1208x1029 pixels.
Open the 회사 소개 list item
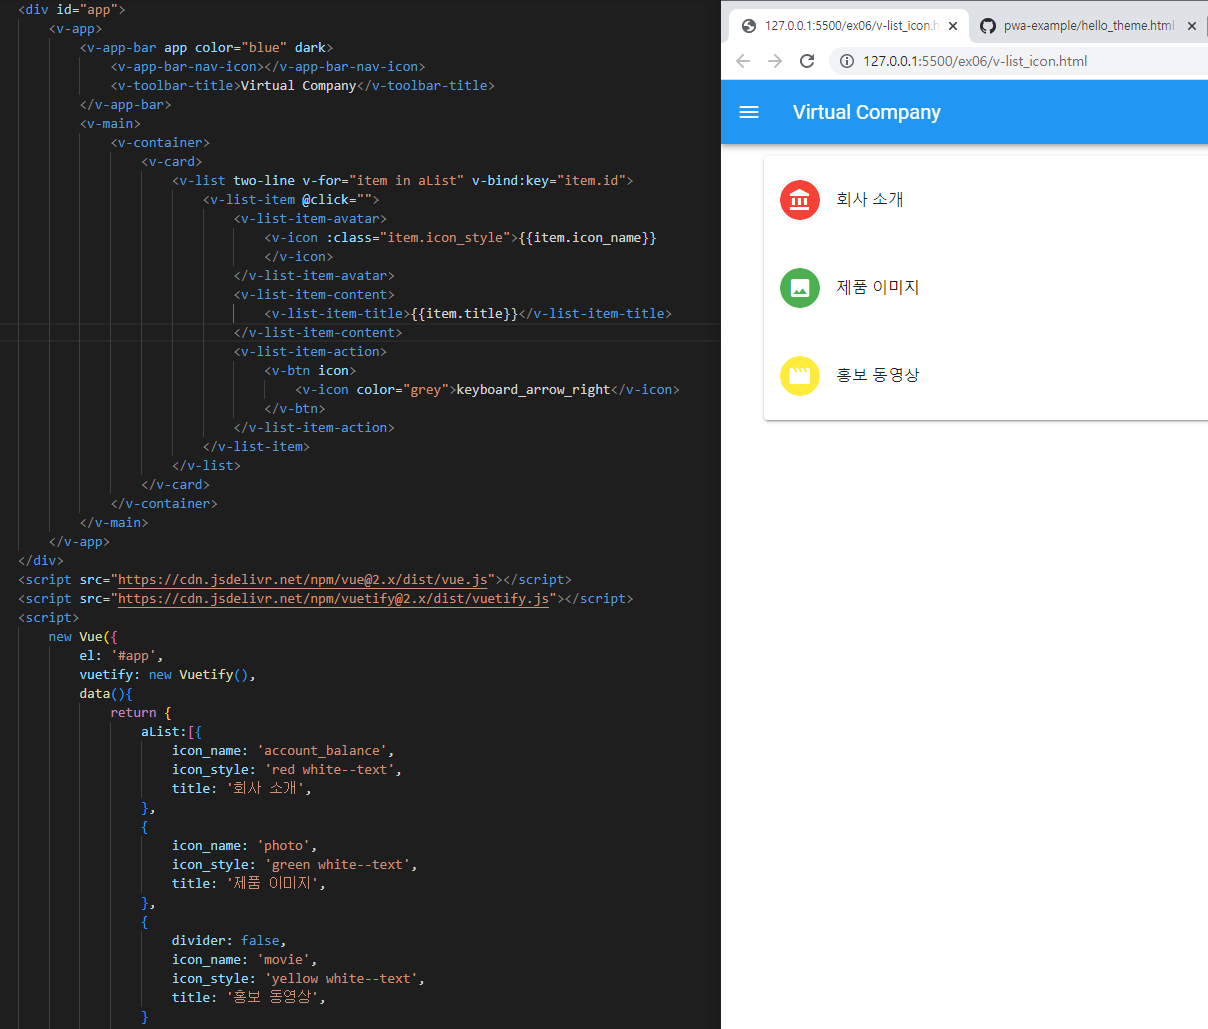[x=986, y=200]
